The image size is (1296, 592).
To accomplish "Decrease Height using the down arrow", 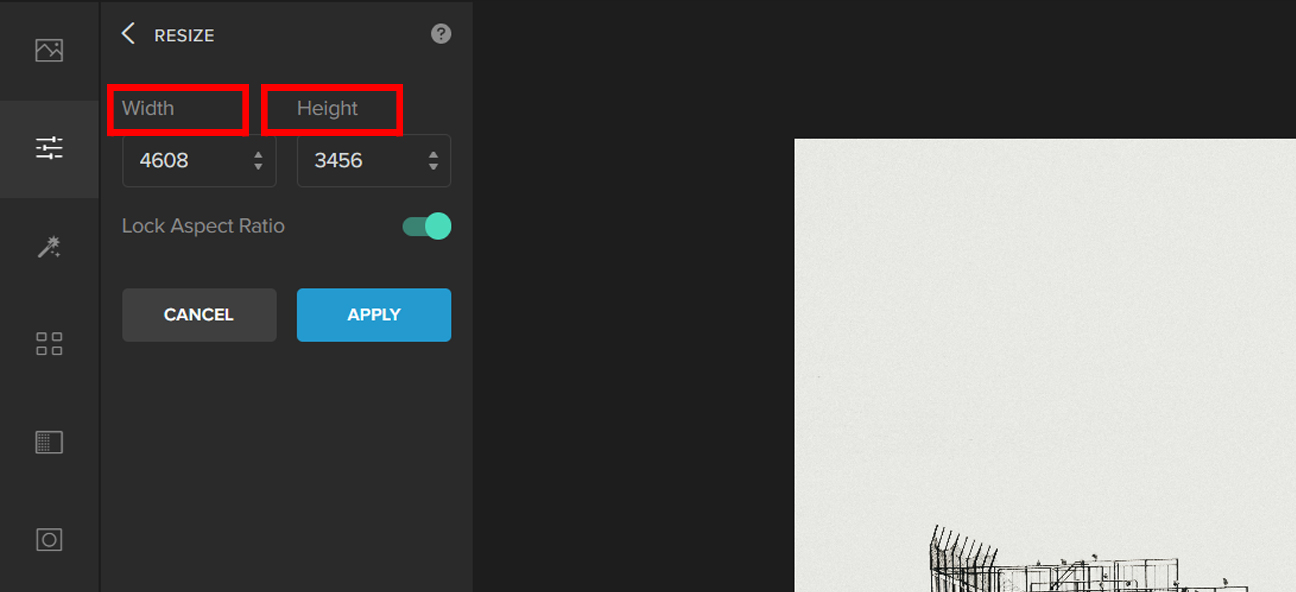I will (x=433, y=166).
